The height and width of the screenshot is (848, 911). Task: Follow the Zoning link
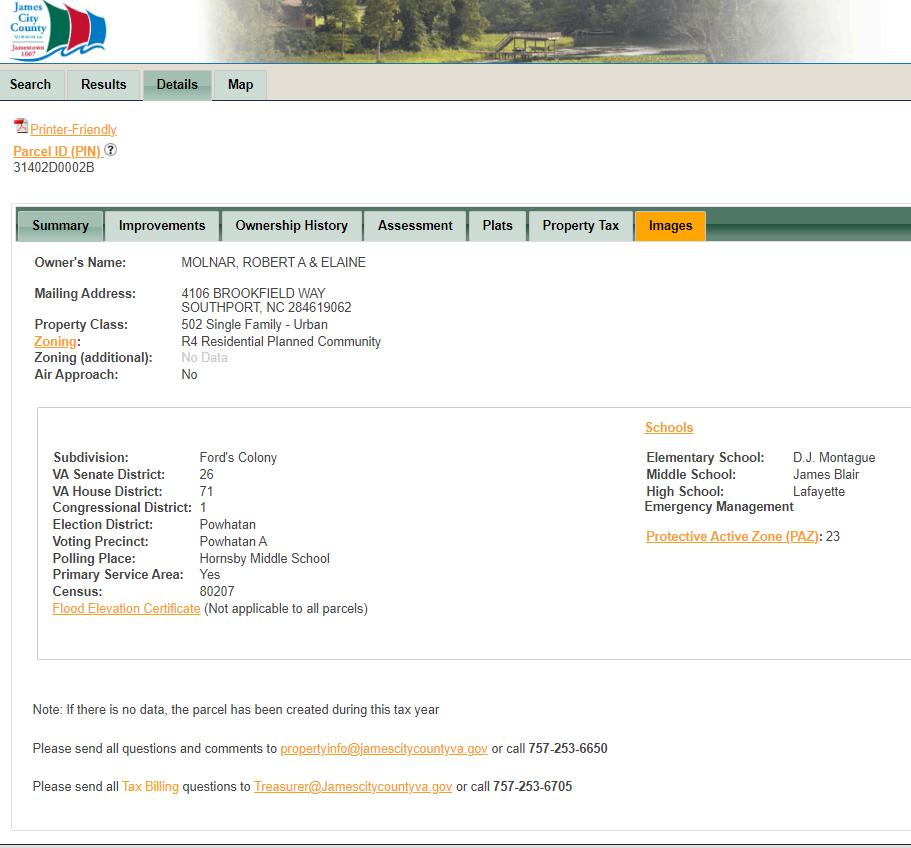click(55, 342)
